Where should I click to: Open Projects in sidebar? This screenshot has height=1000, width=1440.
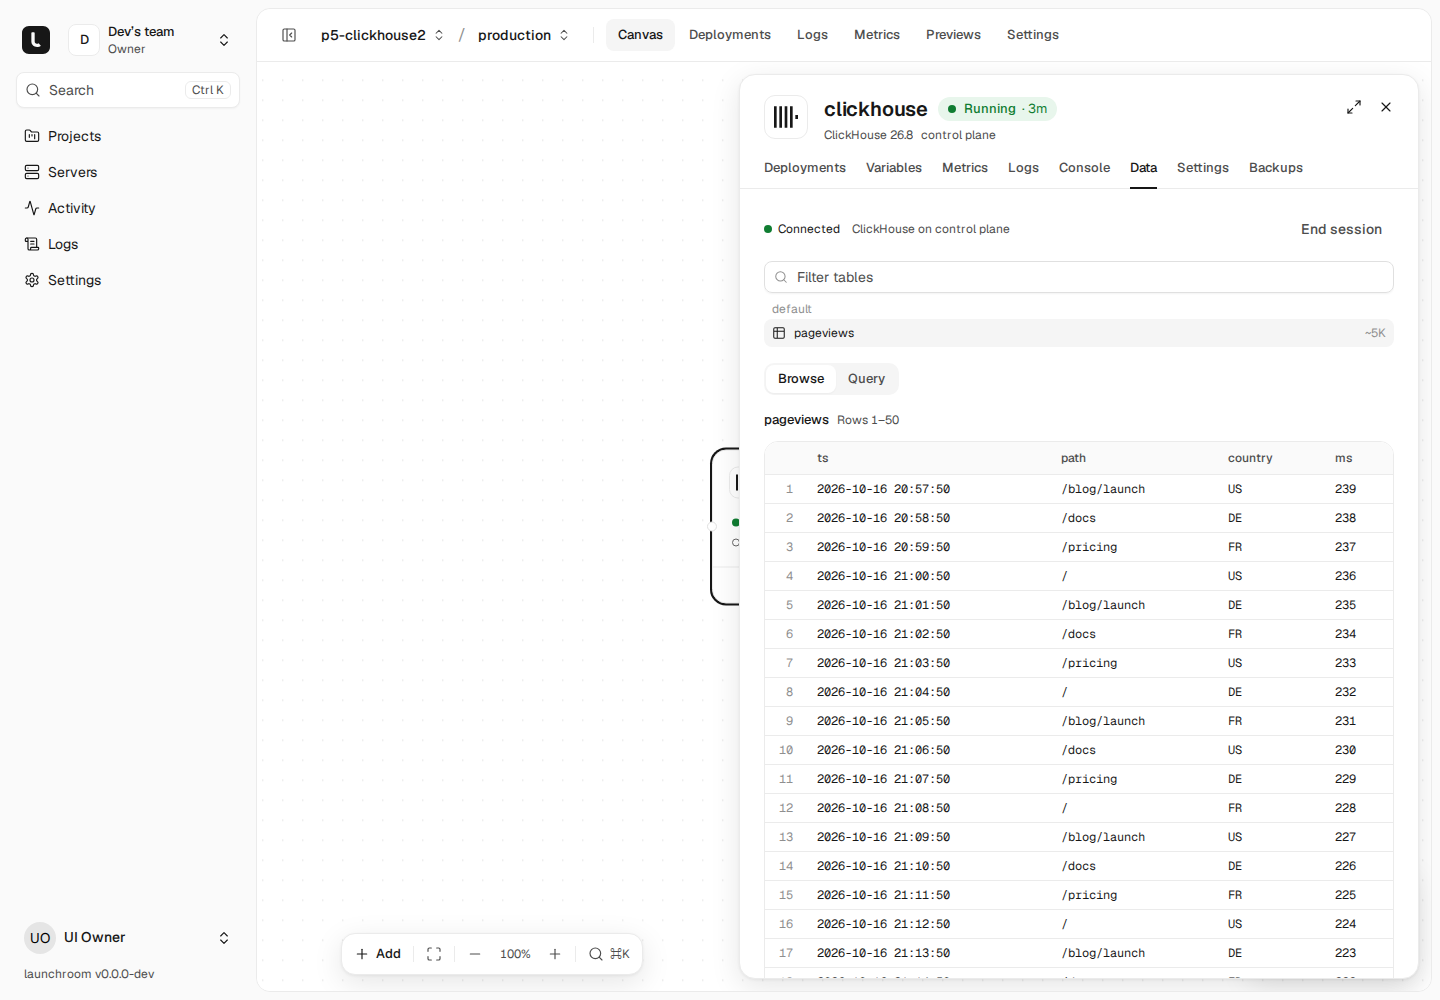128,136
